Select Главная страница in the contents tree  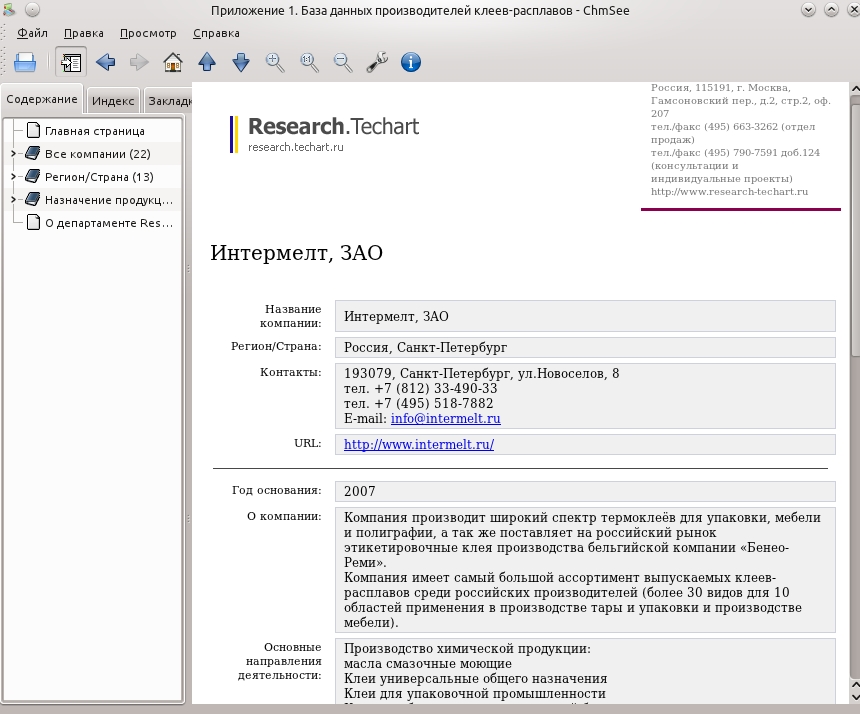[x=95, y=131]
